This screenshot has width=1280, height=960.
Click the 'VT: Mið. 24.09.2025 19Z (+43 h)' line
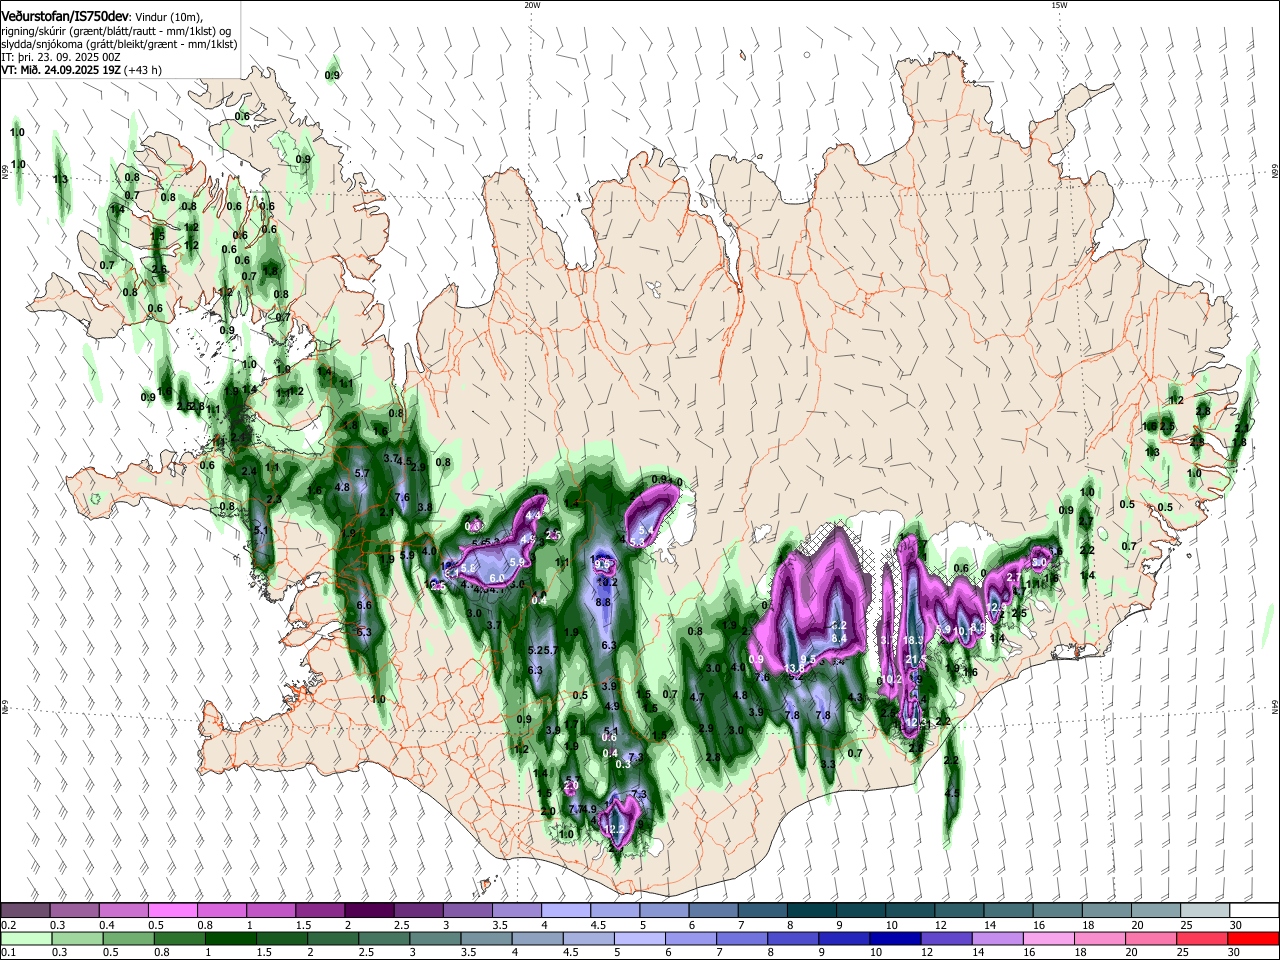81,70
